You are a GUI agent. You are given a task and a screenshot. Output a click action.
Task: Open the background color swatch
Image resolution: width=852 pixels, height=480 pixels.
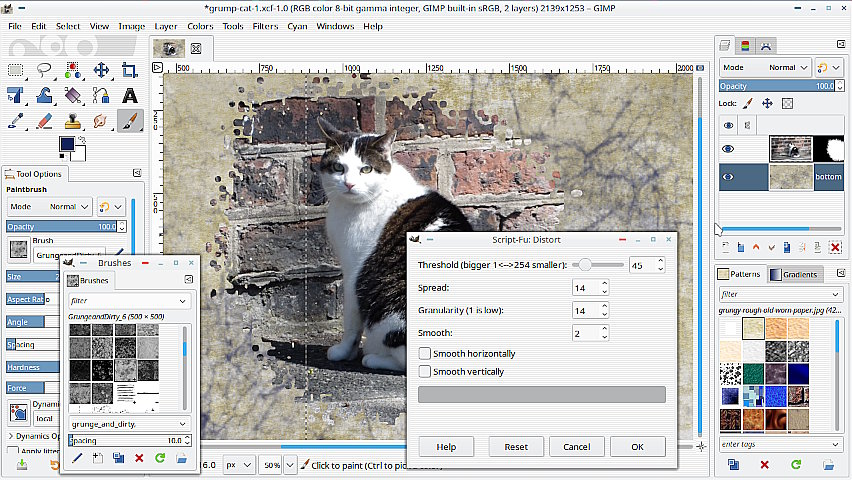click(x=80, y=154)
